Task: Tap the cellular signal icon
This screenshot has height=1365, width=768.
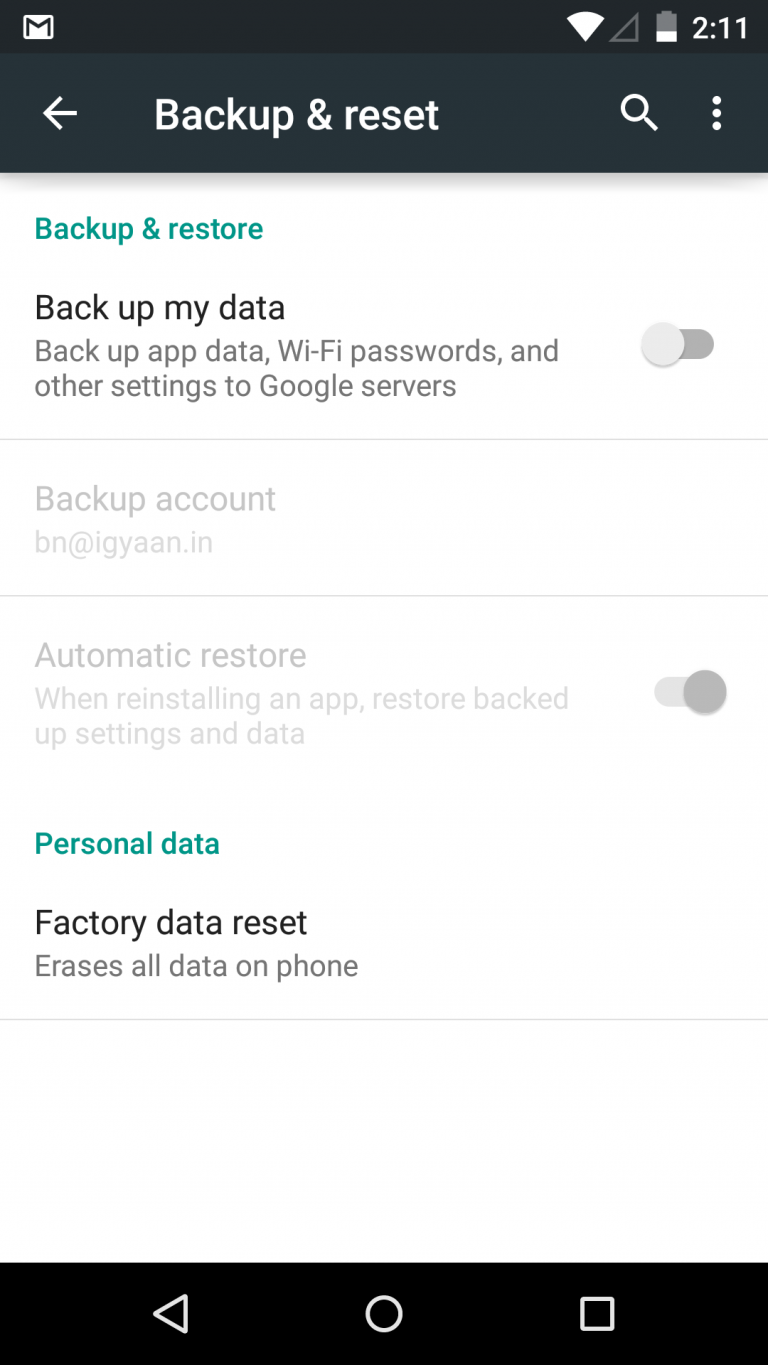Action: tap(624, 27)
